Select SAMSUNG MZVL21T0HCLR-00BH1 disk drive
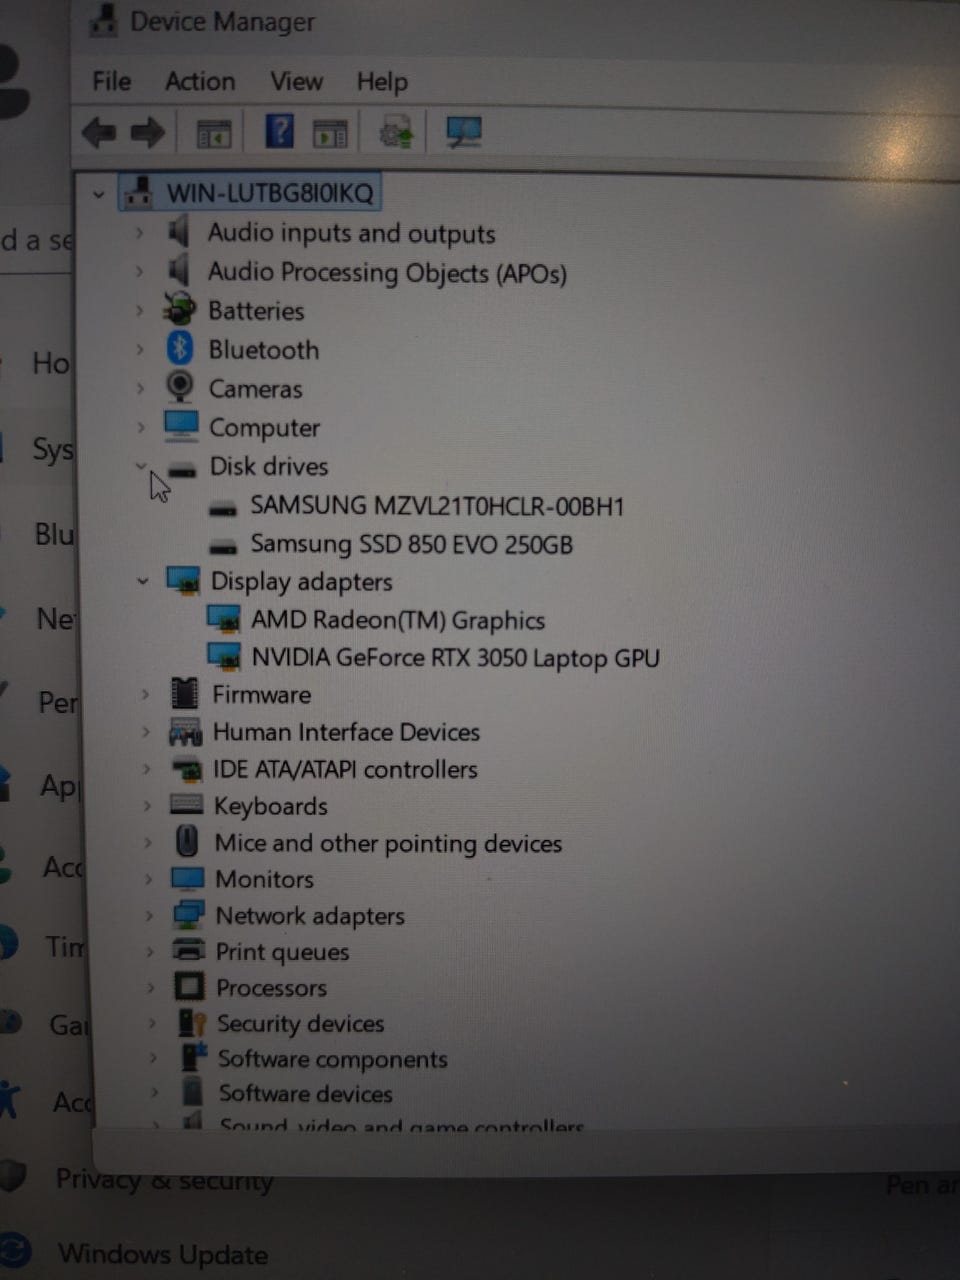This screenshot has width=960, height=1280. coord(437,506)
